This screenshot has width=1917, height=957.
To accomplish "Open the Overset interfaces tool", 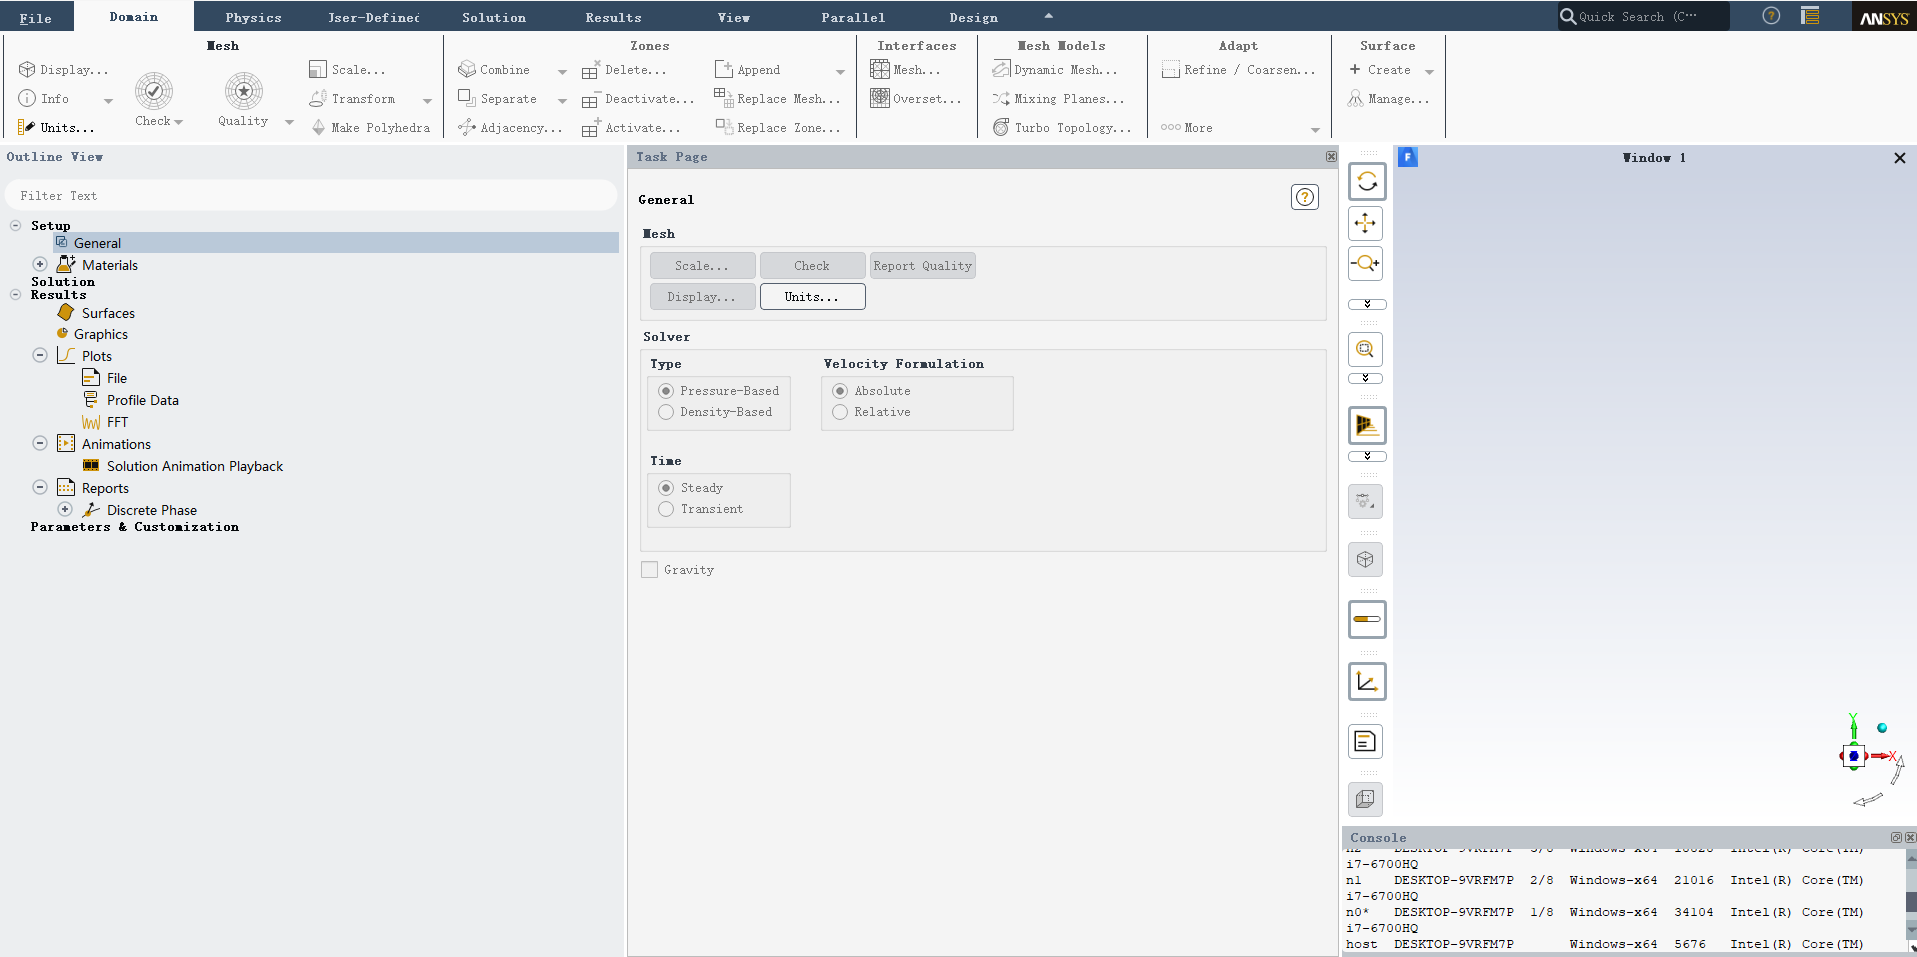I will pos(880,98).
